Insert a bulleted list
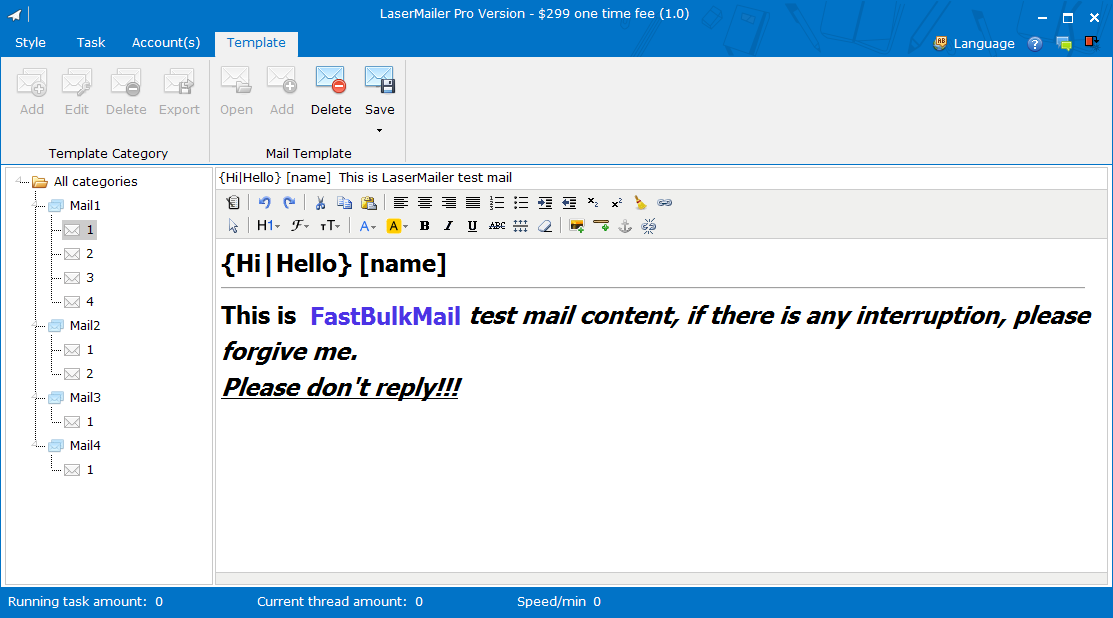This screenshot has width=1113, height=618. tap(521, 203)
